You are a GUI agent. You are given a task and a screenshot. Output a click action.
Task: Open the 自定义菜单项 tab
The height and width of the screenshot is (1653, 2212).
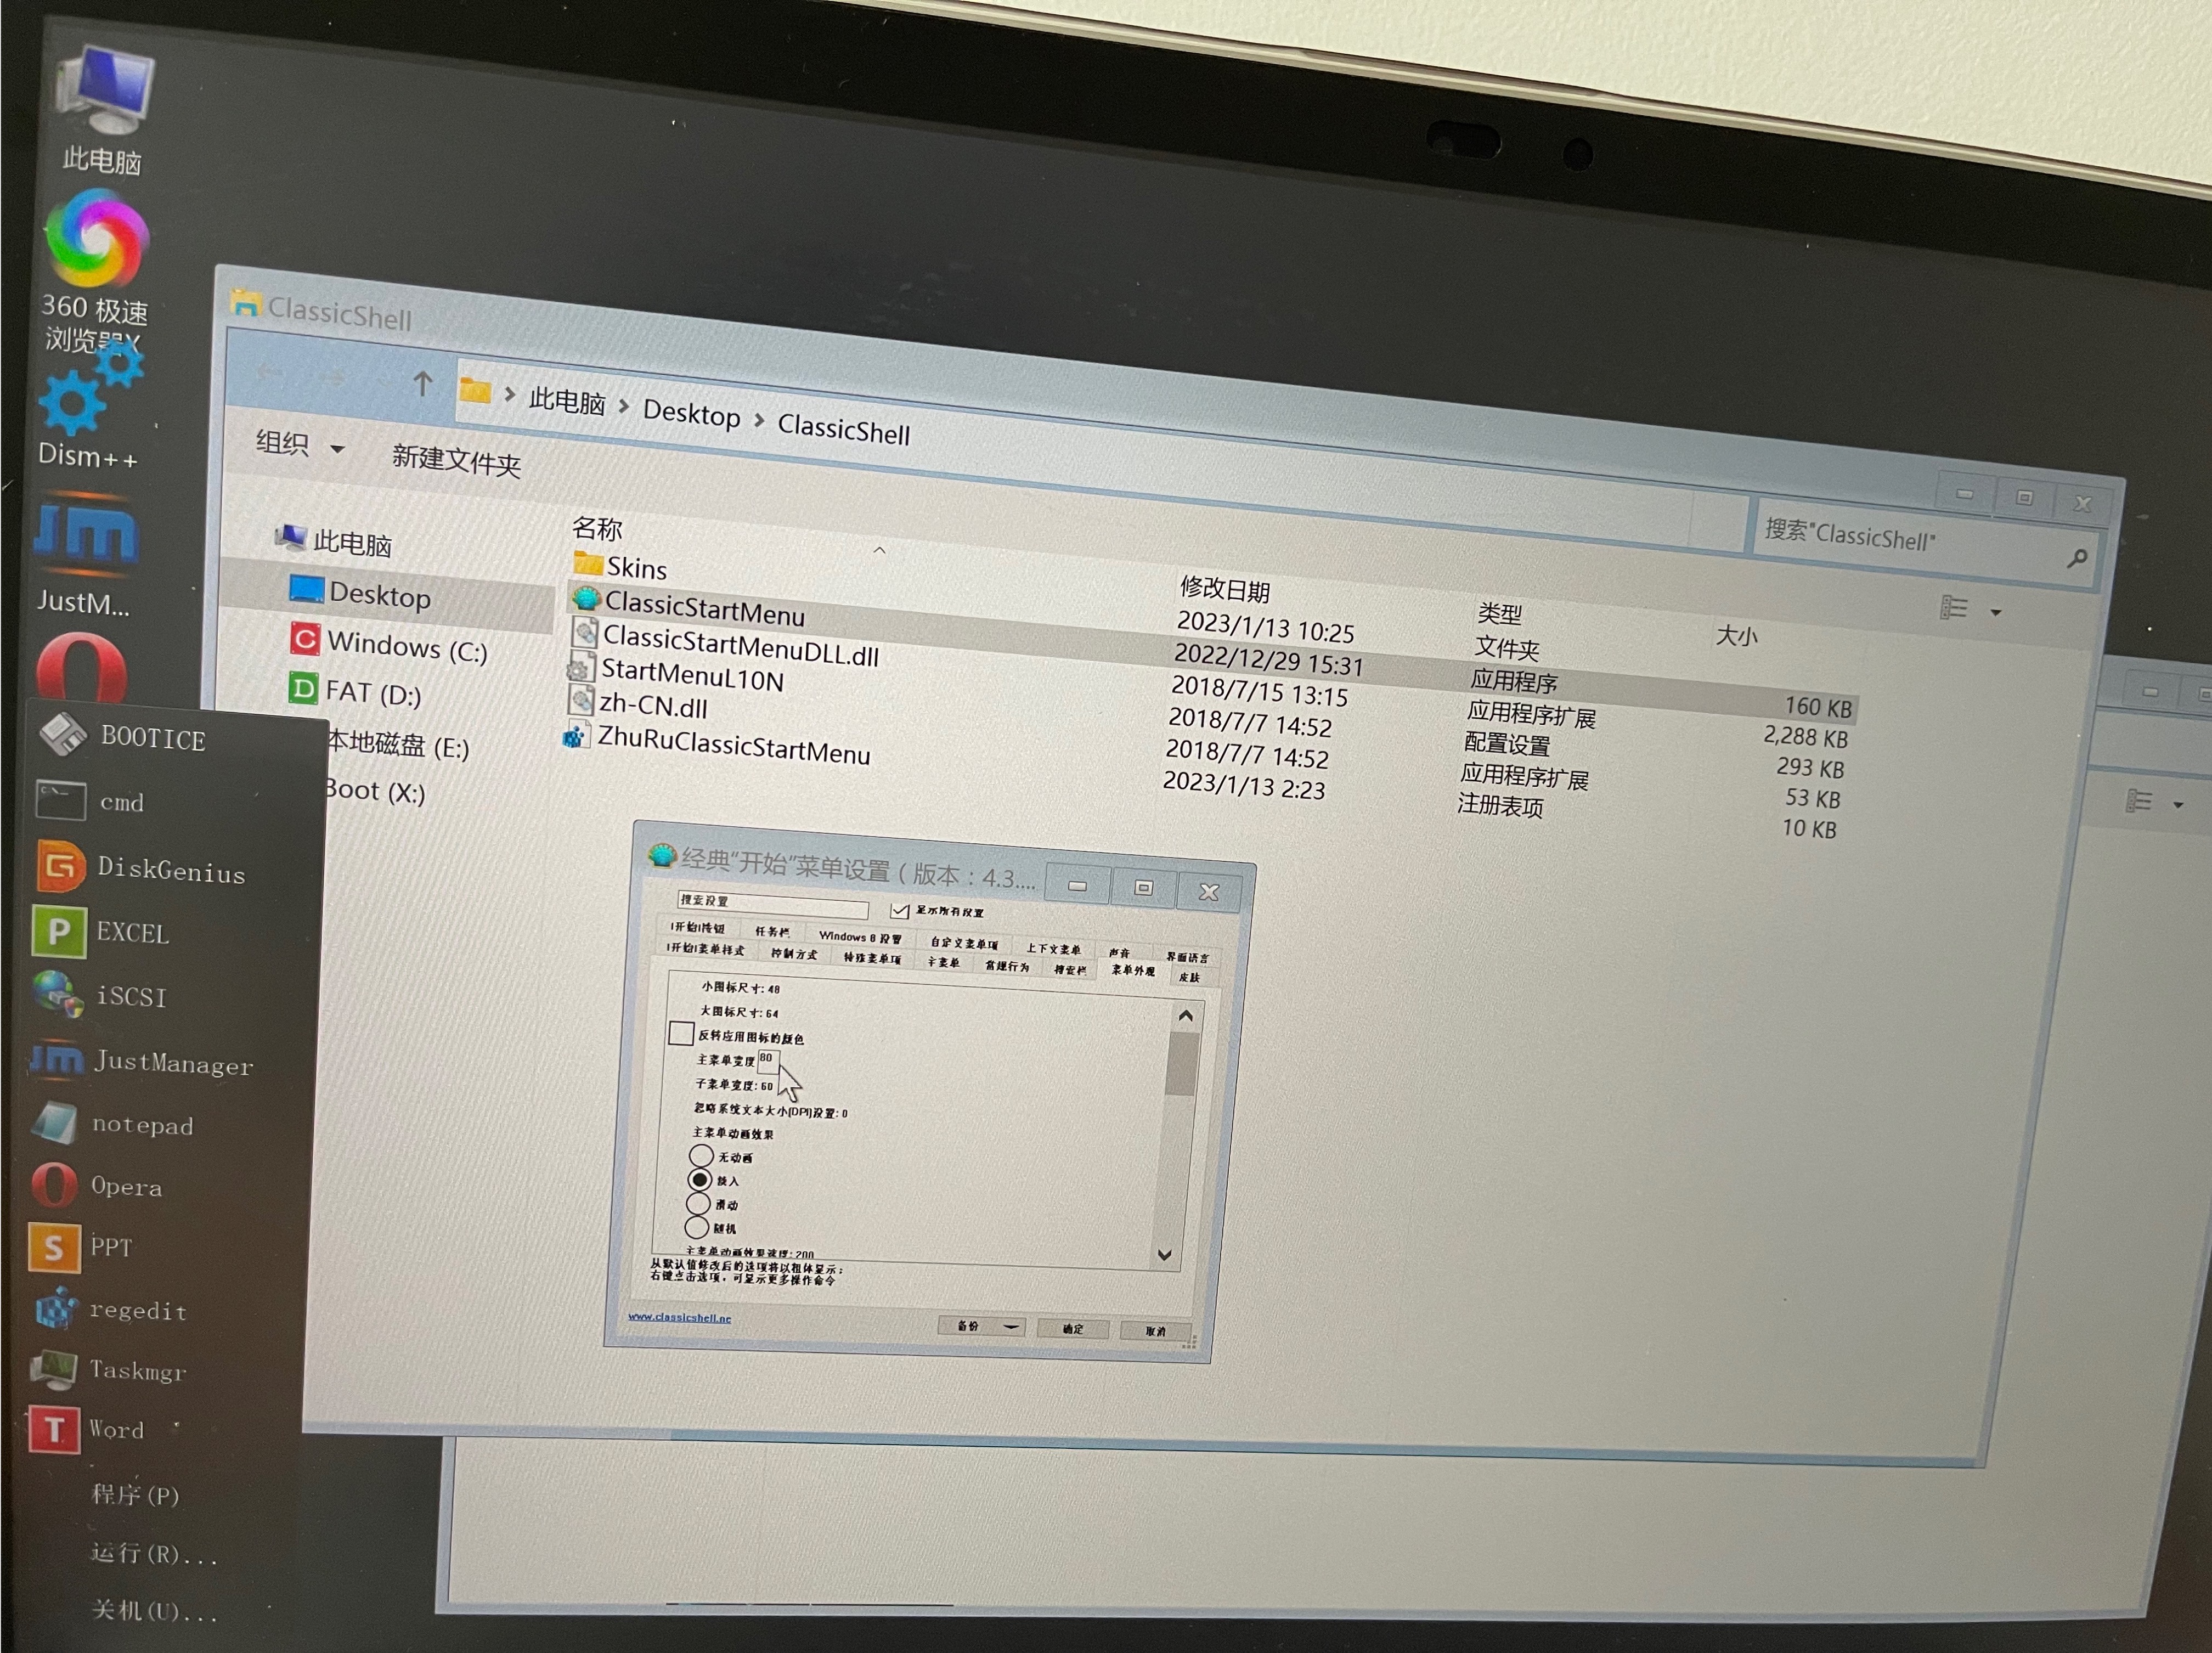coord(964,943)
